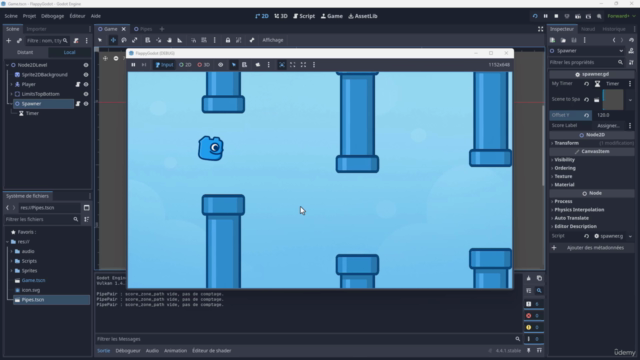Toggle visibility of Node2DLevel
Image resolution: width=640 pixels, height=360 pixels.
(86, 65)
